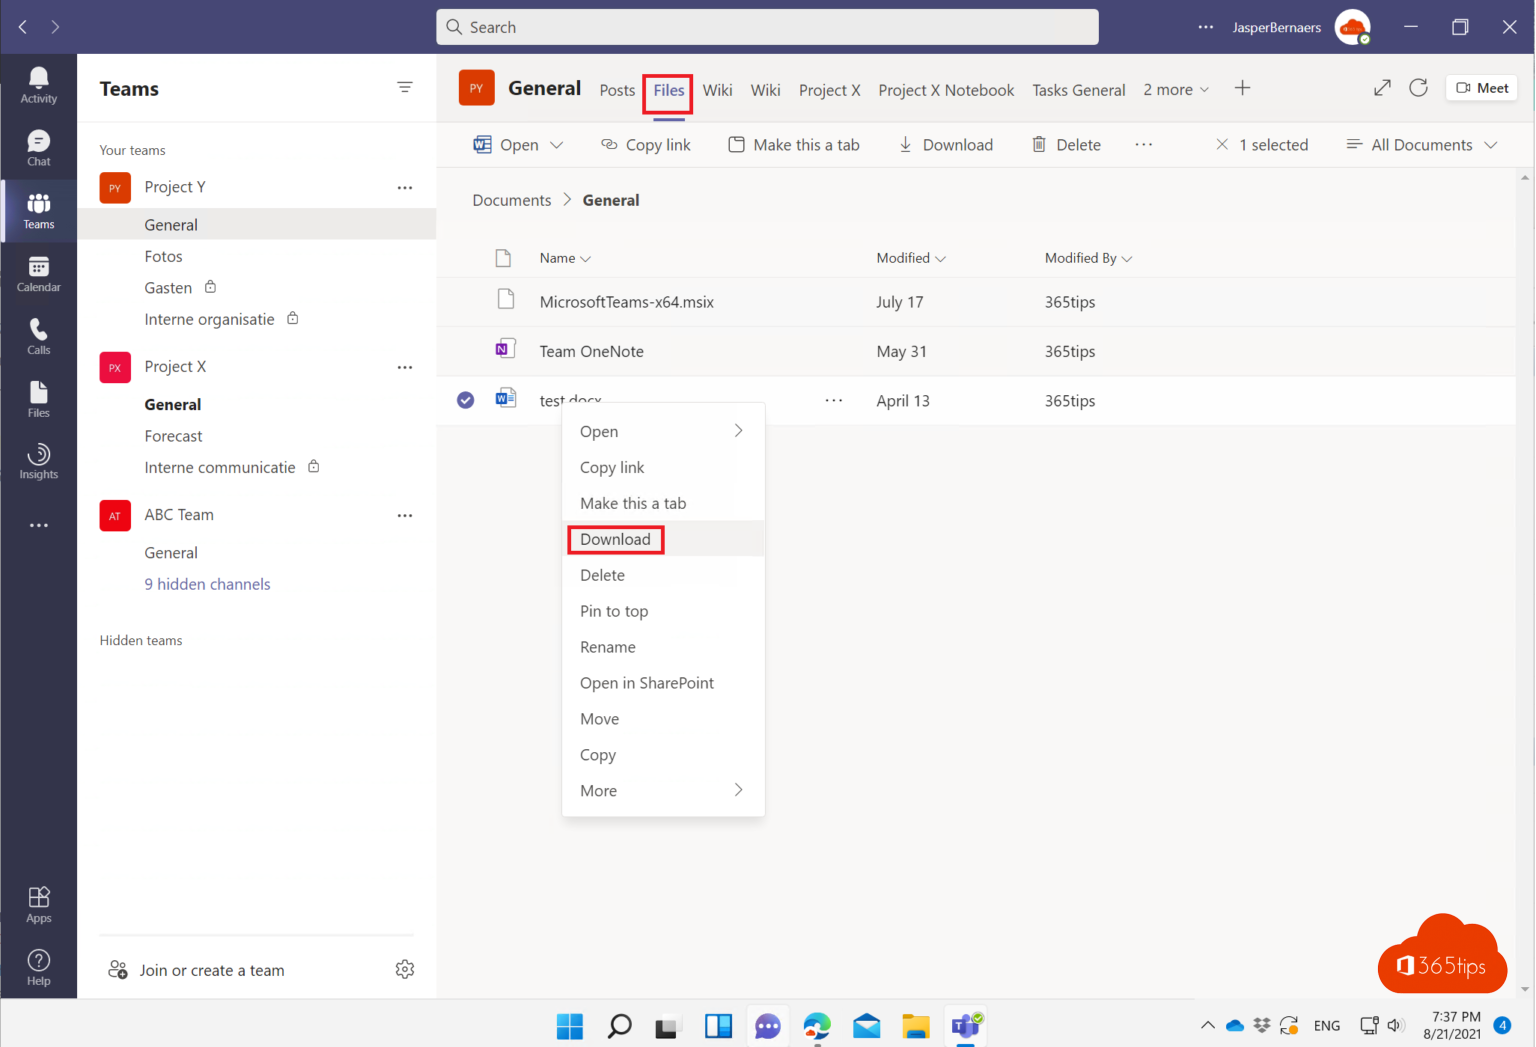1536x1047 pixels.
Task: Clear the 1 selected files indicator
Action: [1222, 144]
